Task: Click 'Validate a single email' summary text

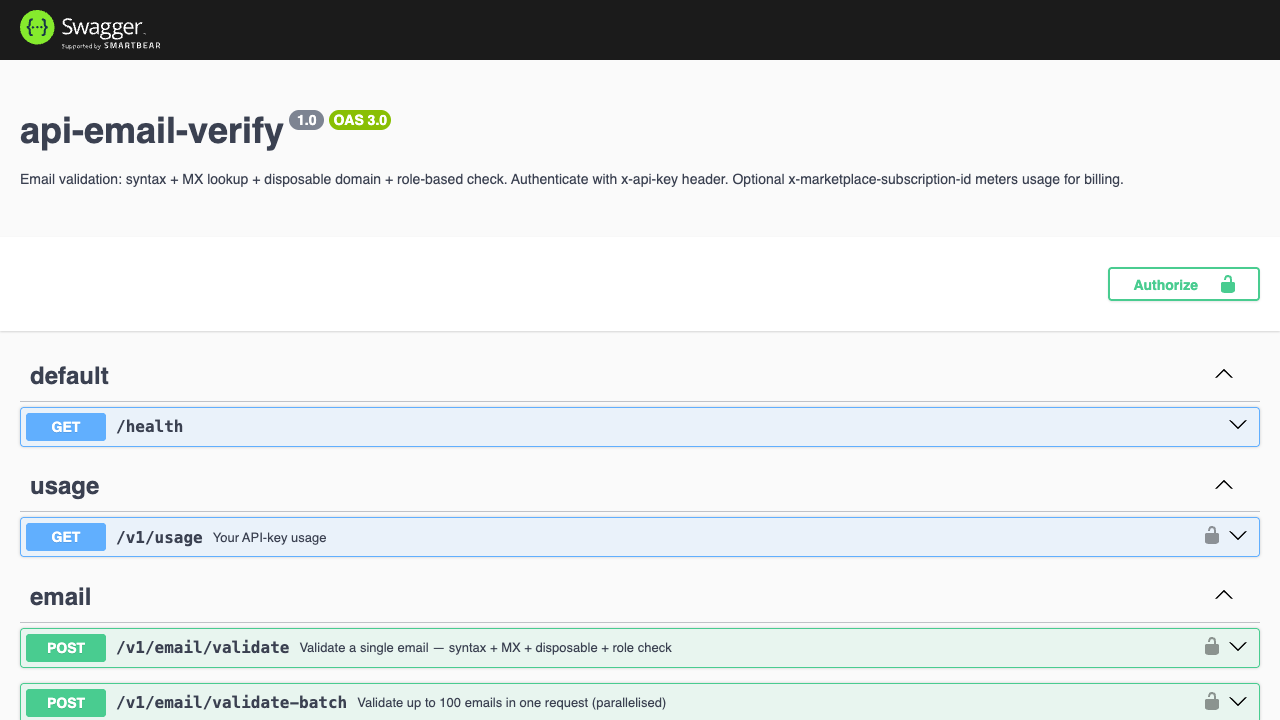Action: (486, 648)
